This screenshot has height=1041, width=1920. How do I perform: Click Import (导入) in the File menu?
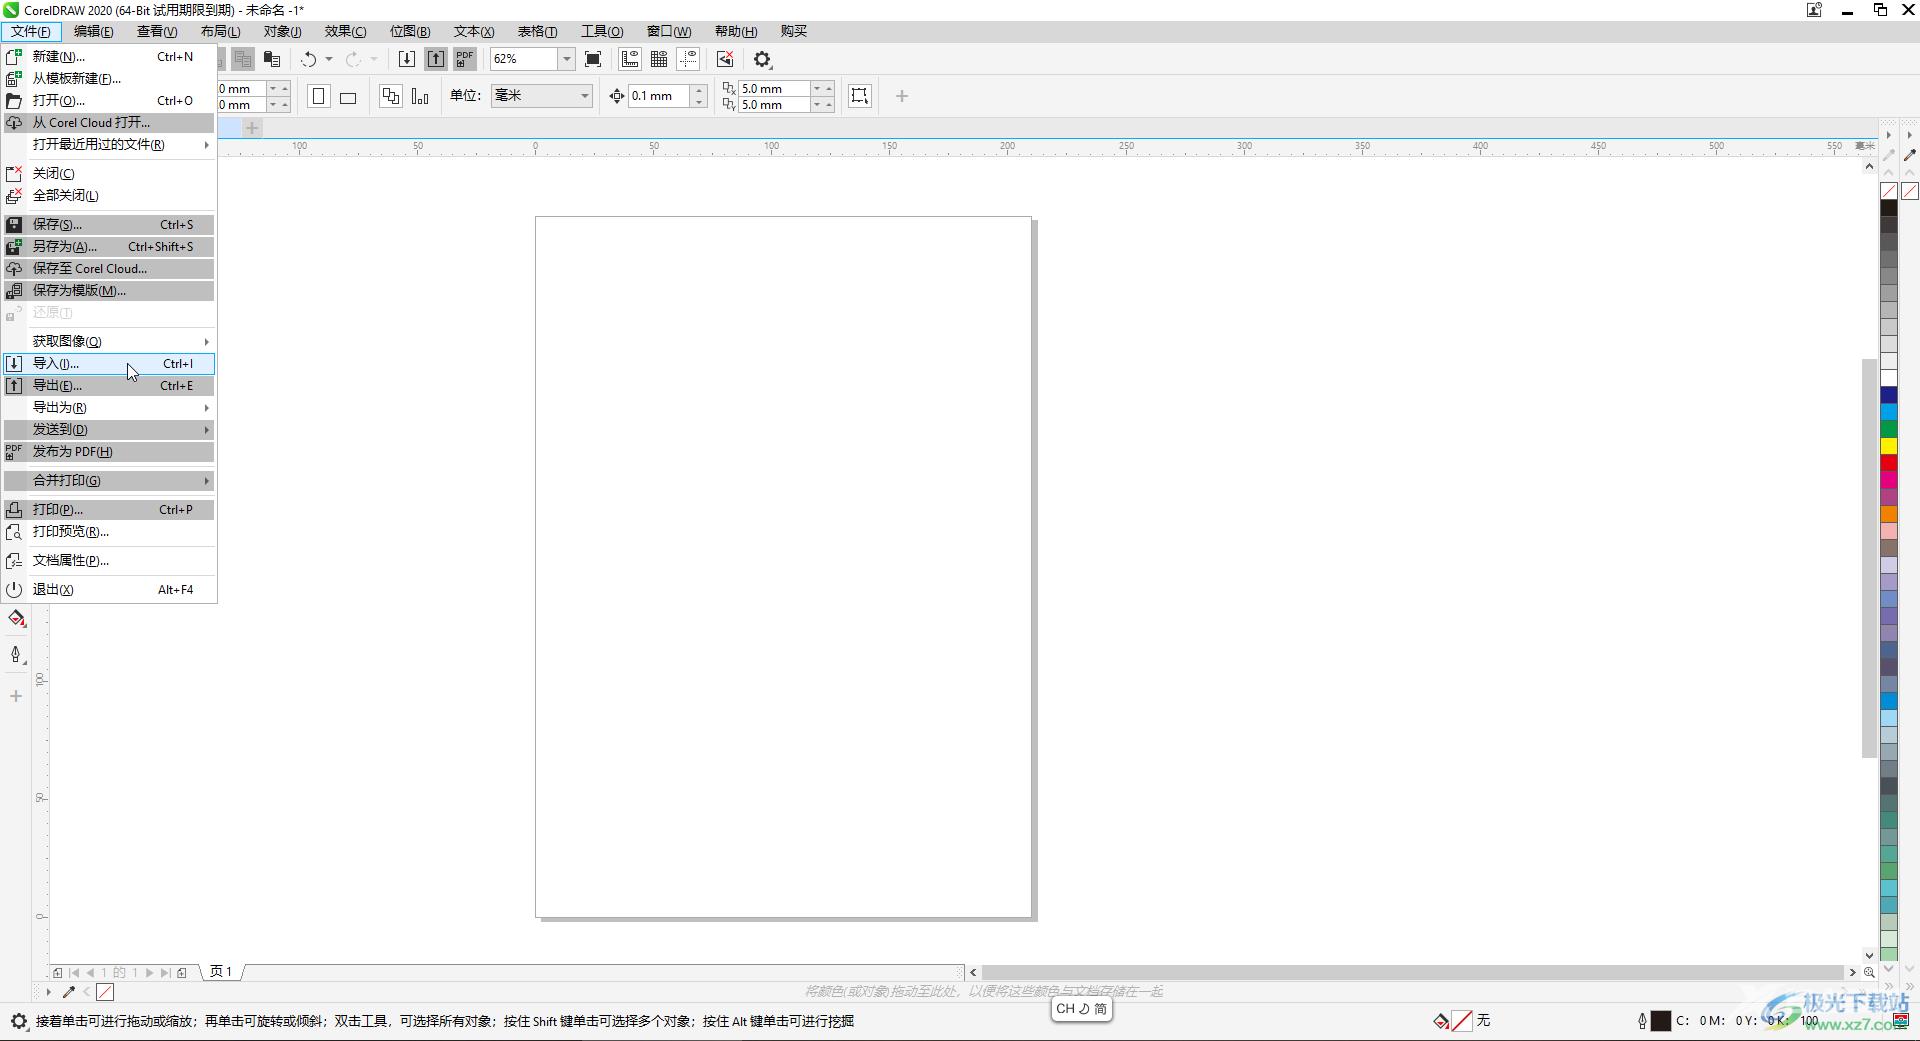coord(109,364)
